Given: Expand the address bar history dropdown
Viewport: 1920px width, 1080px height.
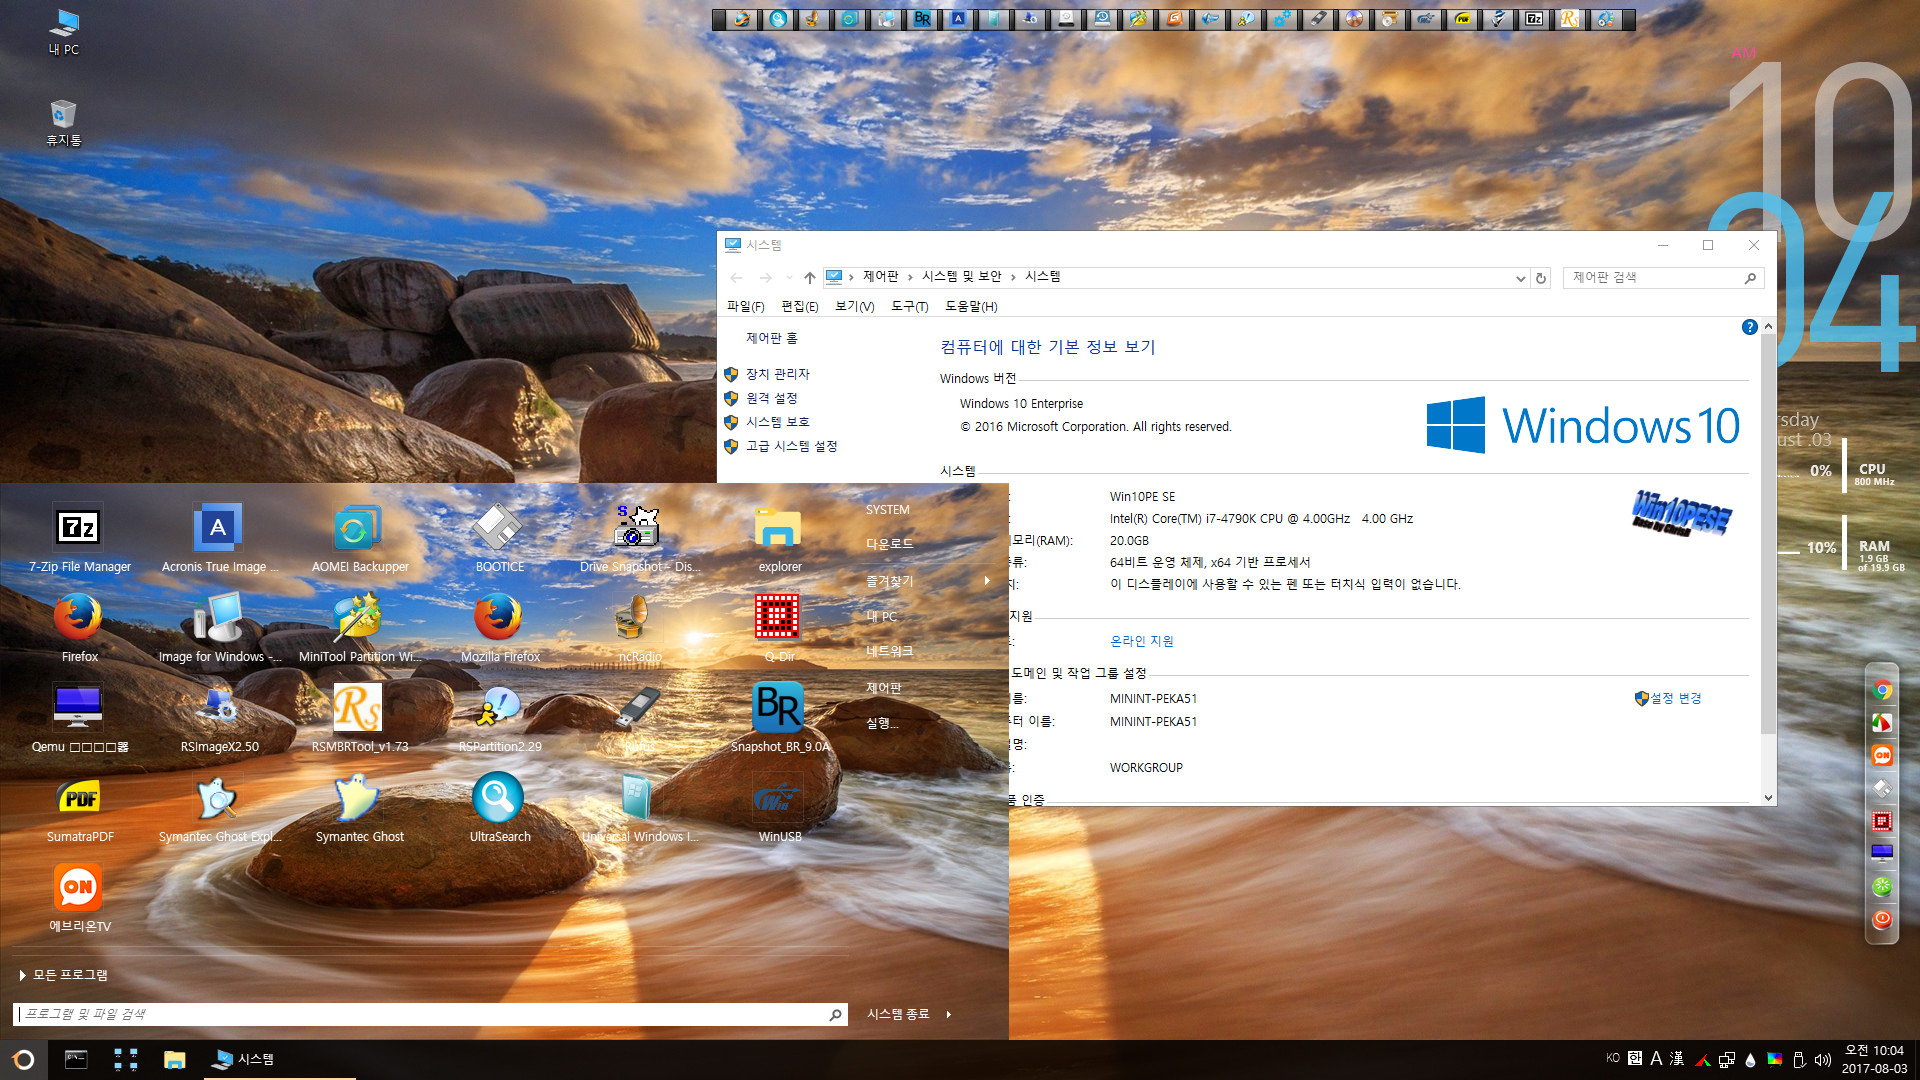Looking at the screenshot, I should [1520, 278].
